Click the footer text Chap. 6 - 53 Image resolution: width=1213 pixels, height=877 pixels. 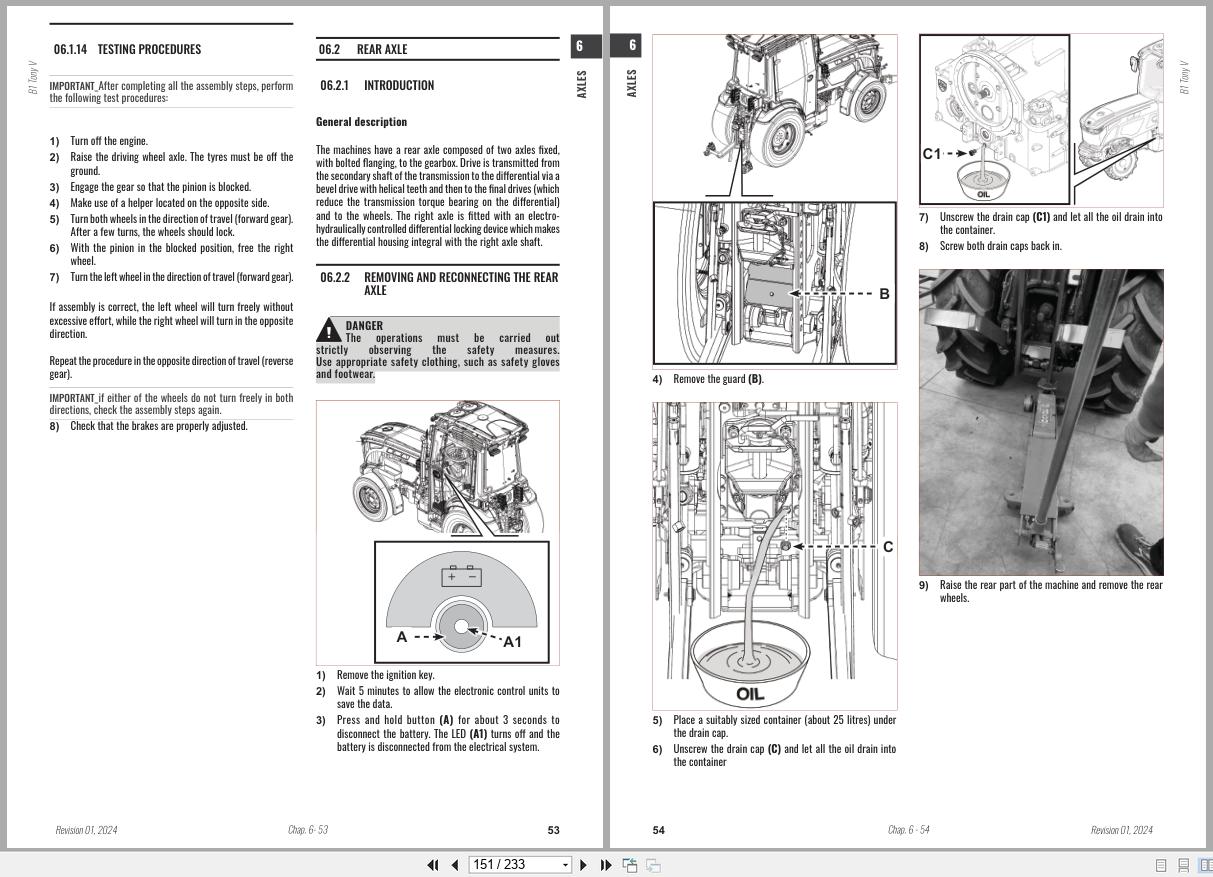[310, 829]
